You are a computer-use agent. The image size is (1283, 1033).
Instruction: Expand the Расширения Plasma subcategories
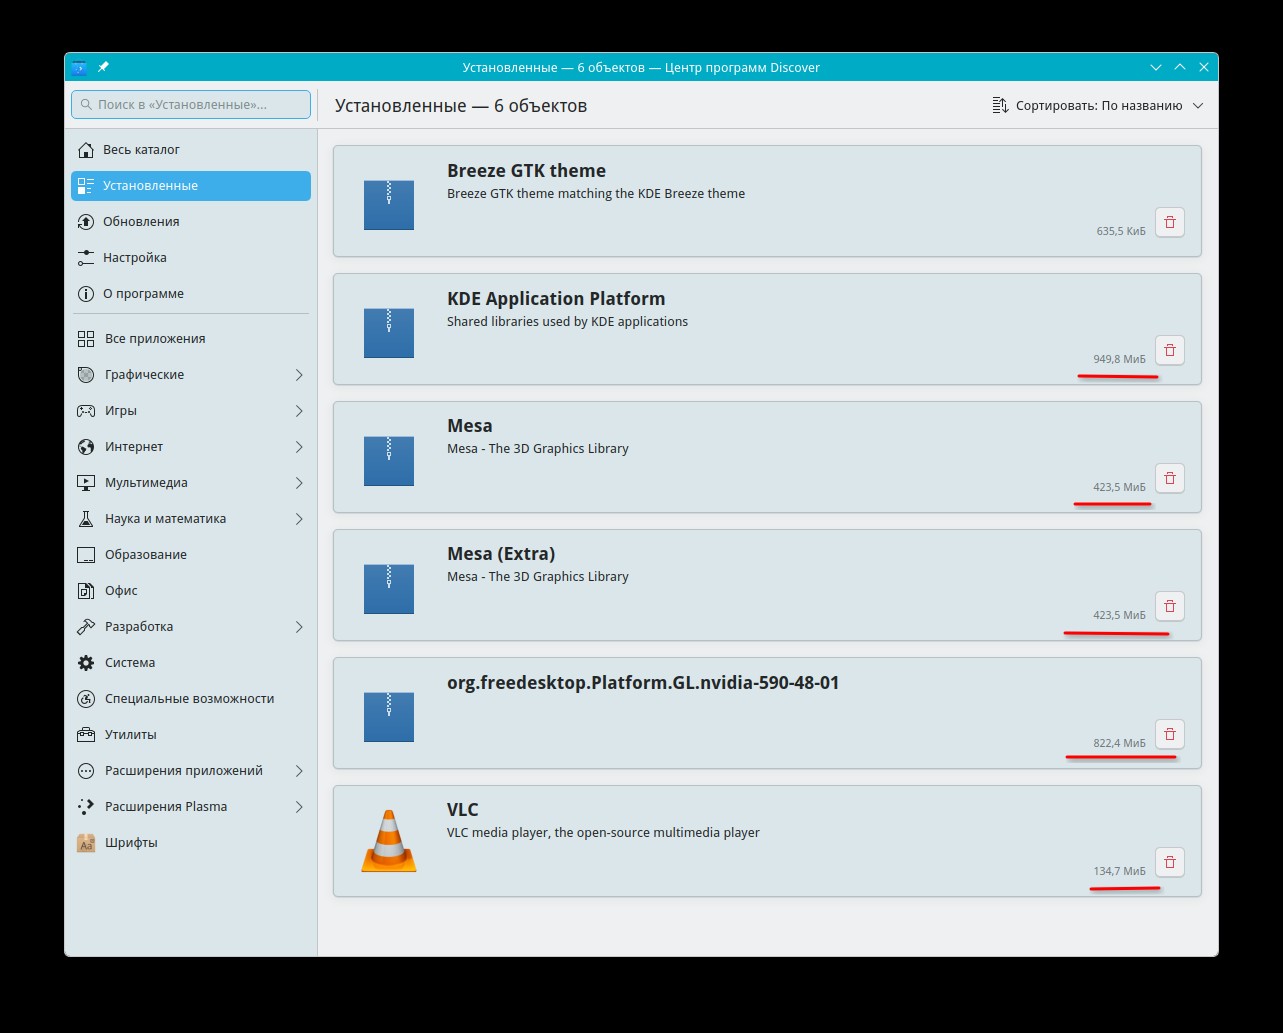(298, 807)
